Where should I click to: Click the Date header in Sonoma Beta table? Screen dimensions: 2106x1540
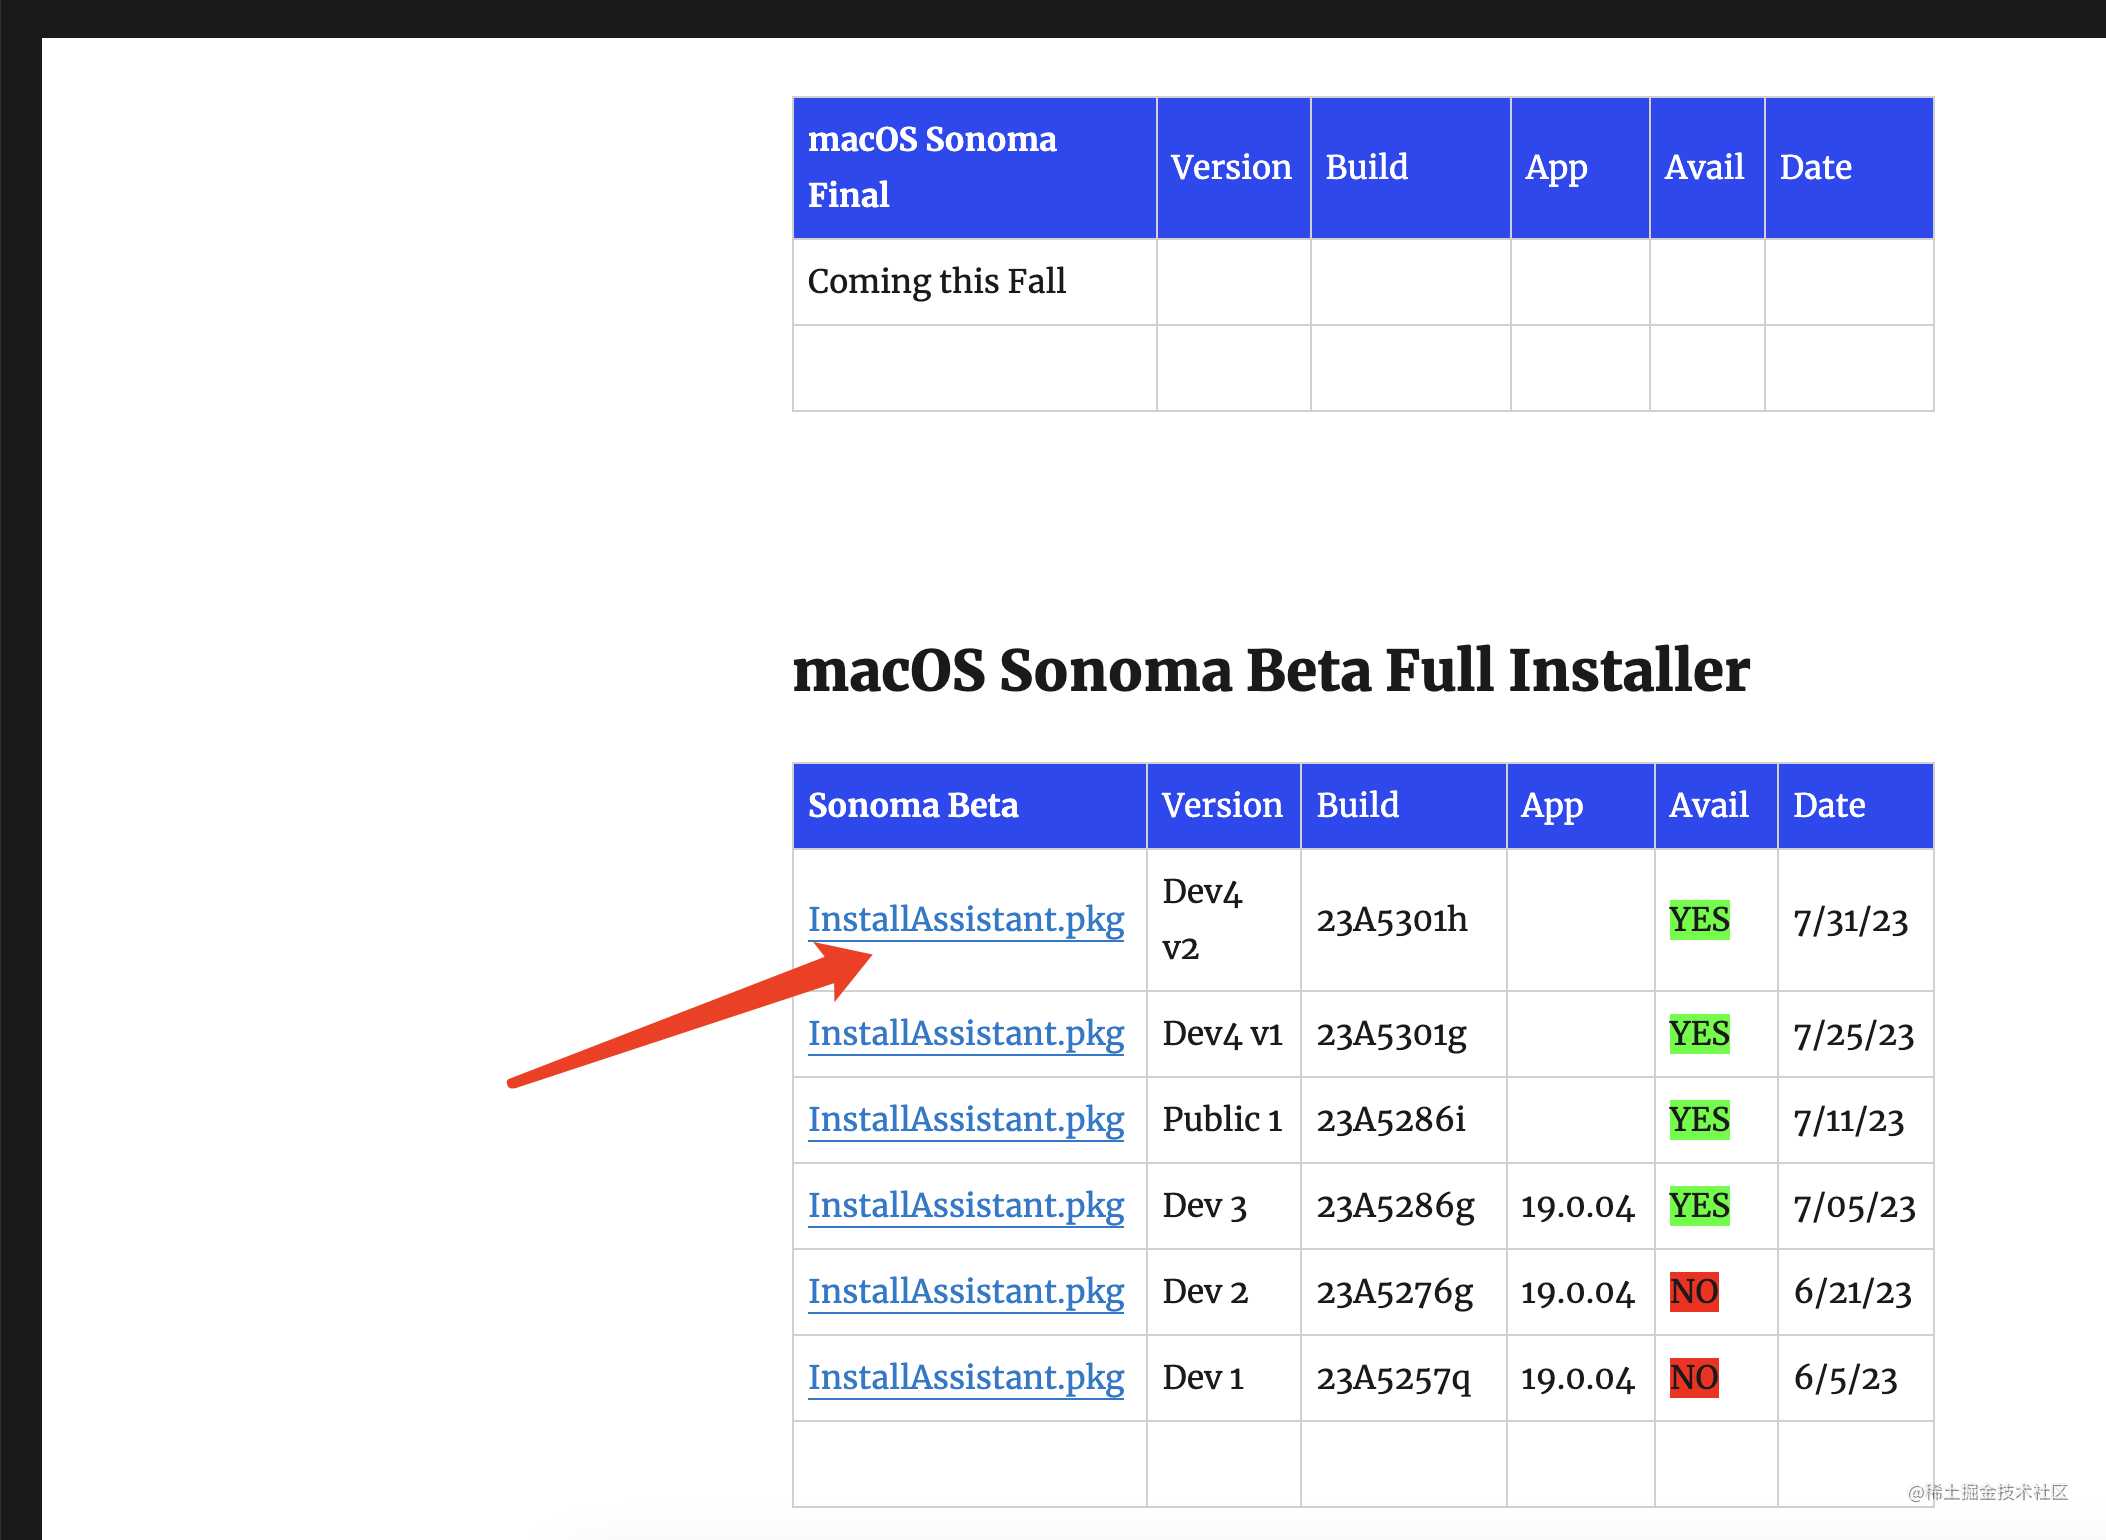click(x=1828, y=805)
